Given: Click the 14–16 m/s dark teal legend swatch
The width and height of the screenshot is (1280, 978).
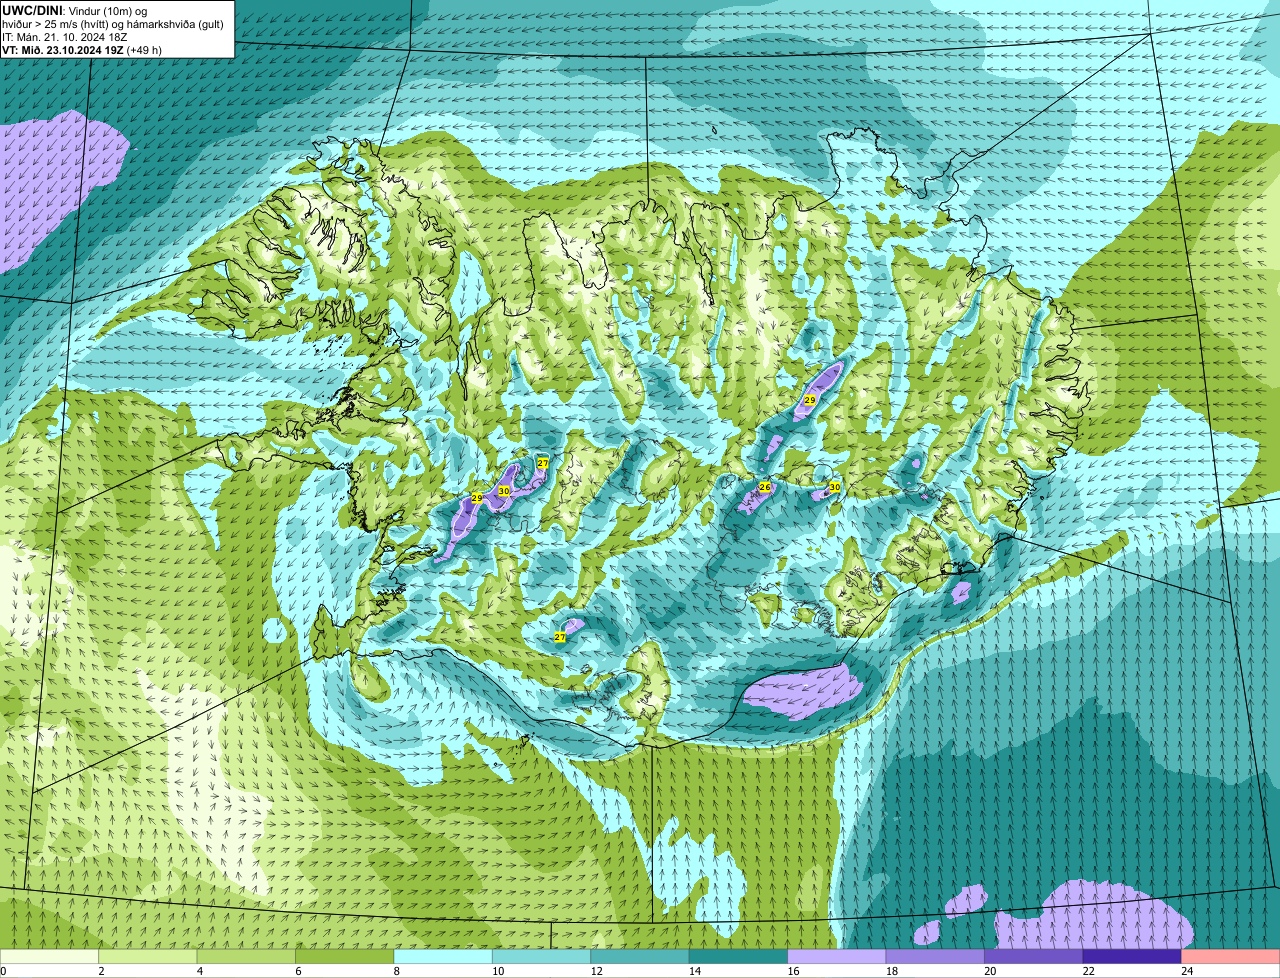Looking at the screenshot, I should click(x=739, y=956).
